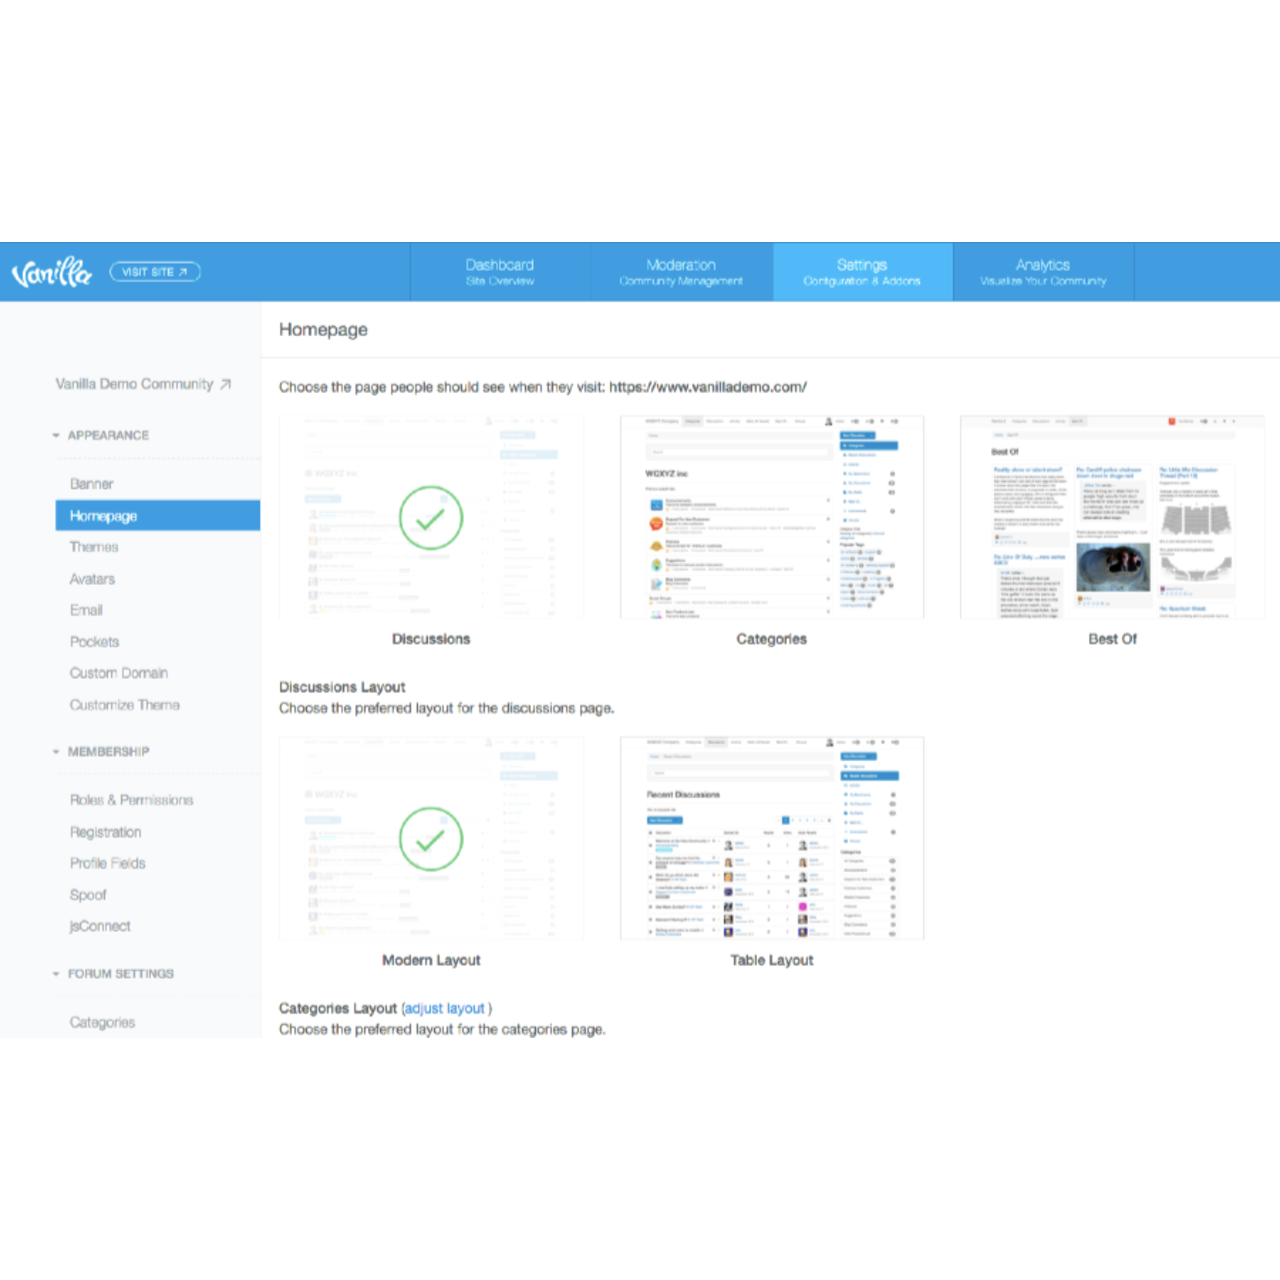Screen dimensions: 1280x1280
Task: Select the Table Layout thumbnail
Action: [771, 839]
